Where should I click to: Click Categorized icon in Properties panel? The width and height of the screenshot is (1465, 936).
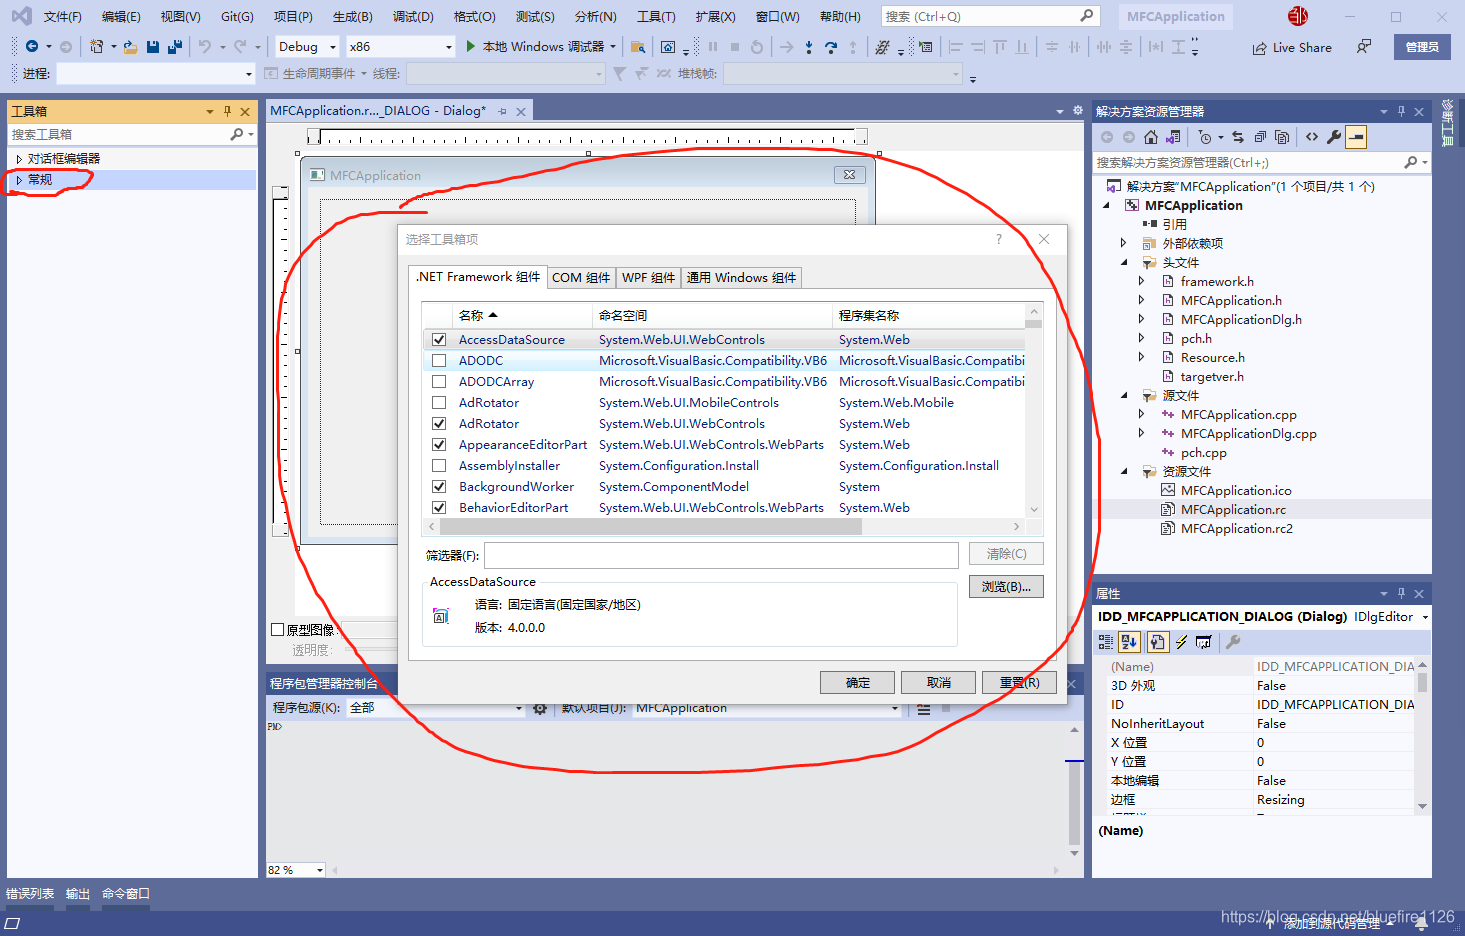click(x=1106, y=642)
